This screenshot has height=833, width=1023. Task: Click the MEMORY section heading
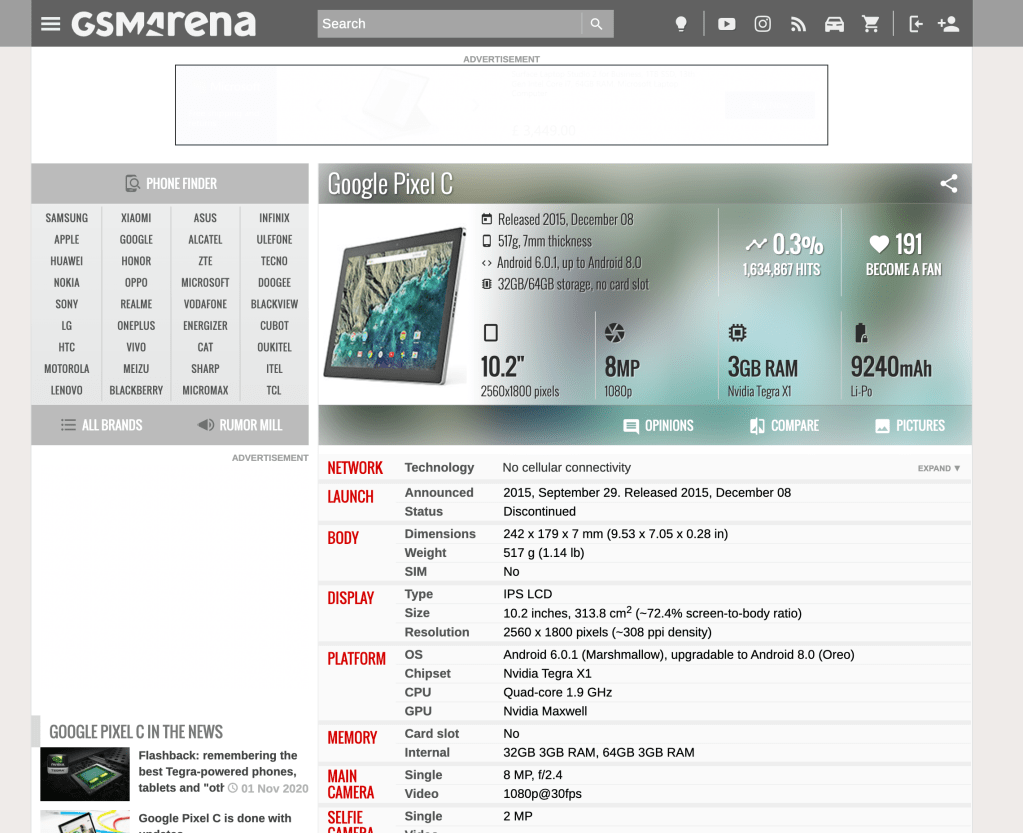(352, 737)
